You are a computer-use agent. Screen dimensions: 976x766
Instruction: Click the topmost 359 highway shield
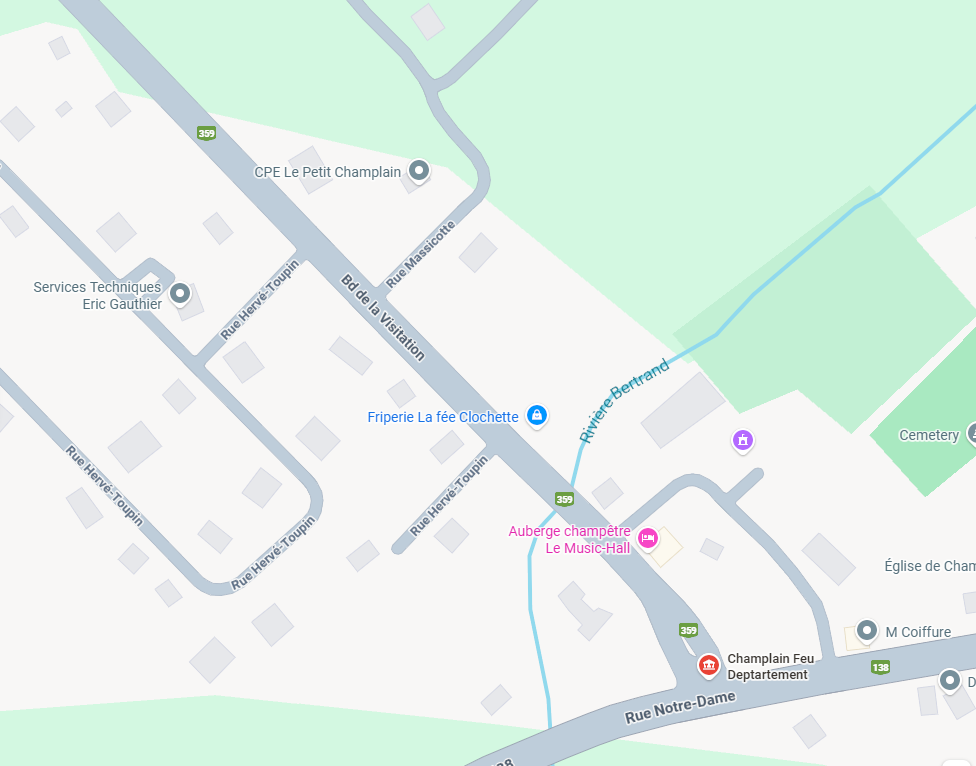coord(207,133)
